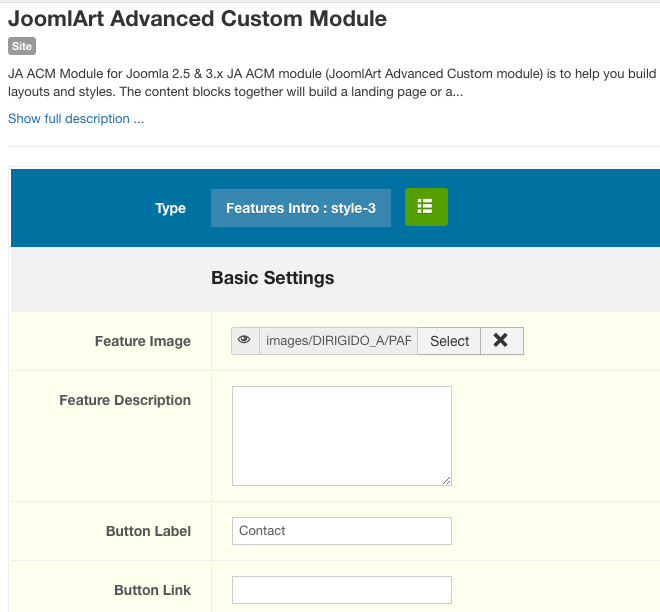
Task: Click the Basic Settings section header
Action: (x=272, y=278)
